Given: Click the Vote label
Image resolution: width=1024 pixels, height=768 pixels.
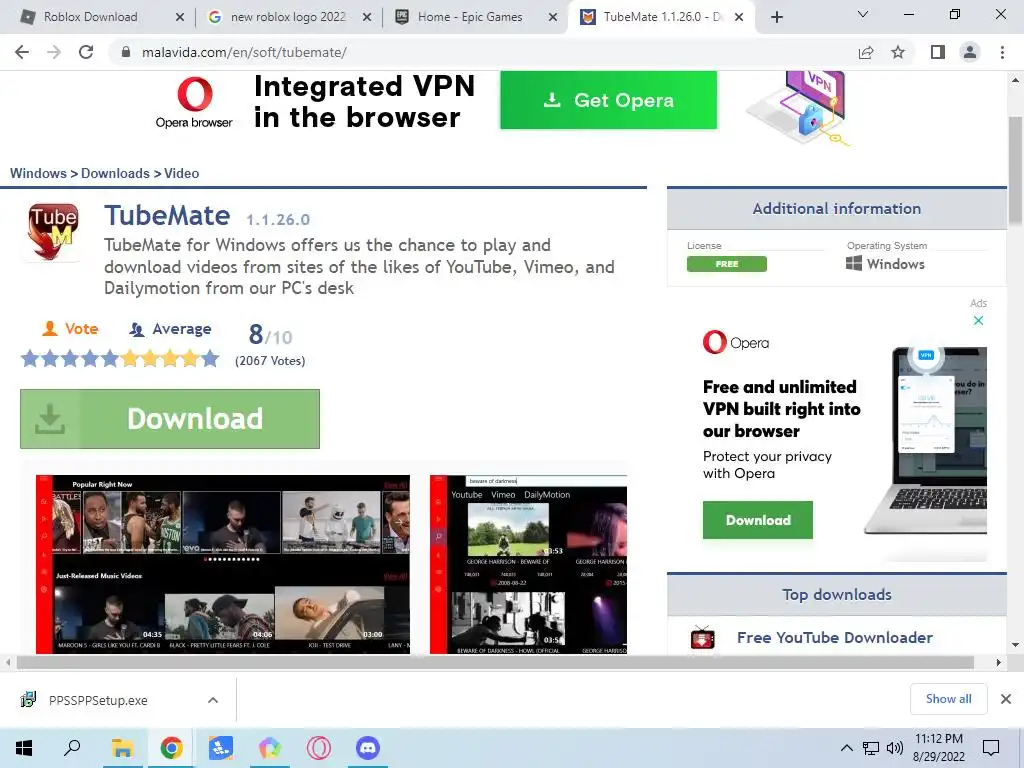Looking at the screenshot, I should 70,328.
